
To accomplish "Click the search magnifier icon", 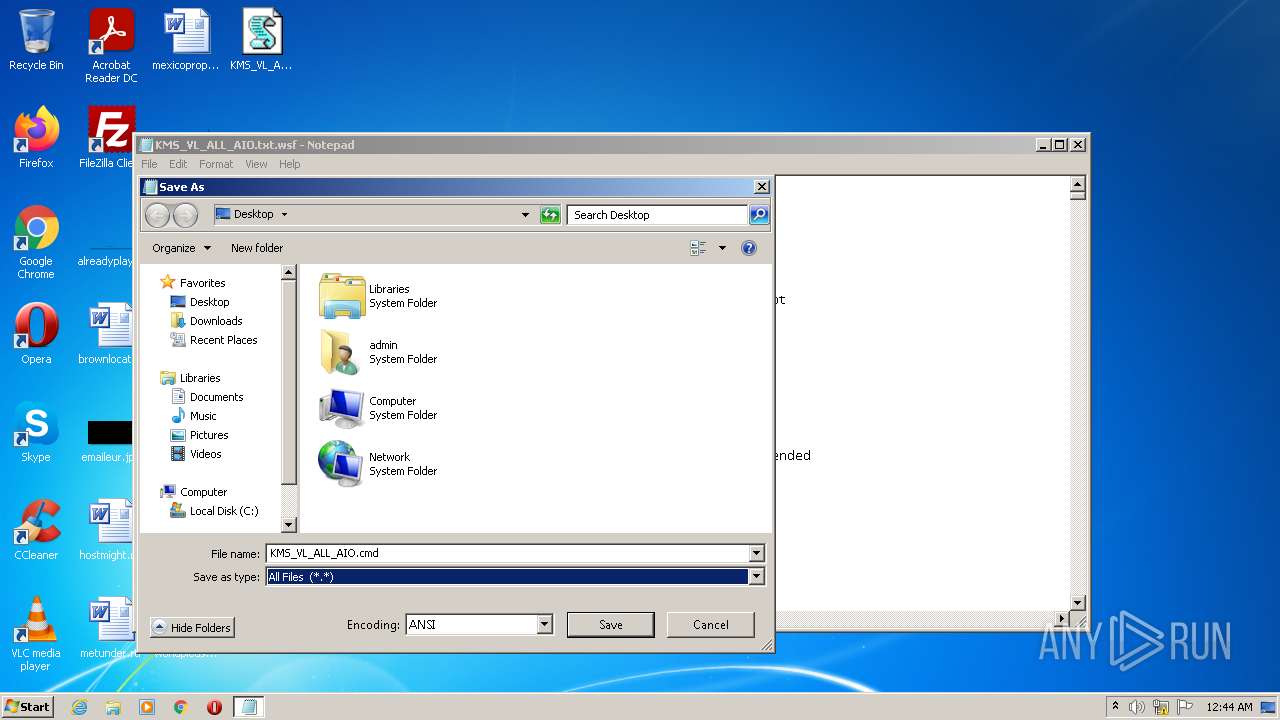I will pyautogui.click(x=759, y=215).
